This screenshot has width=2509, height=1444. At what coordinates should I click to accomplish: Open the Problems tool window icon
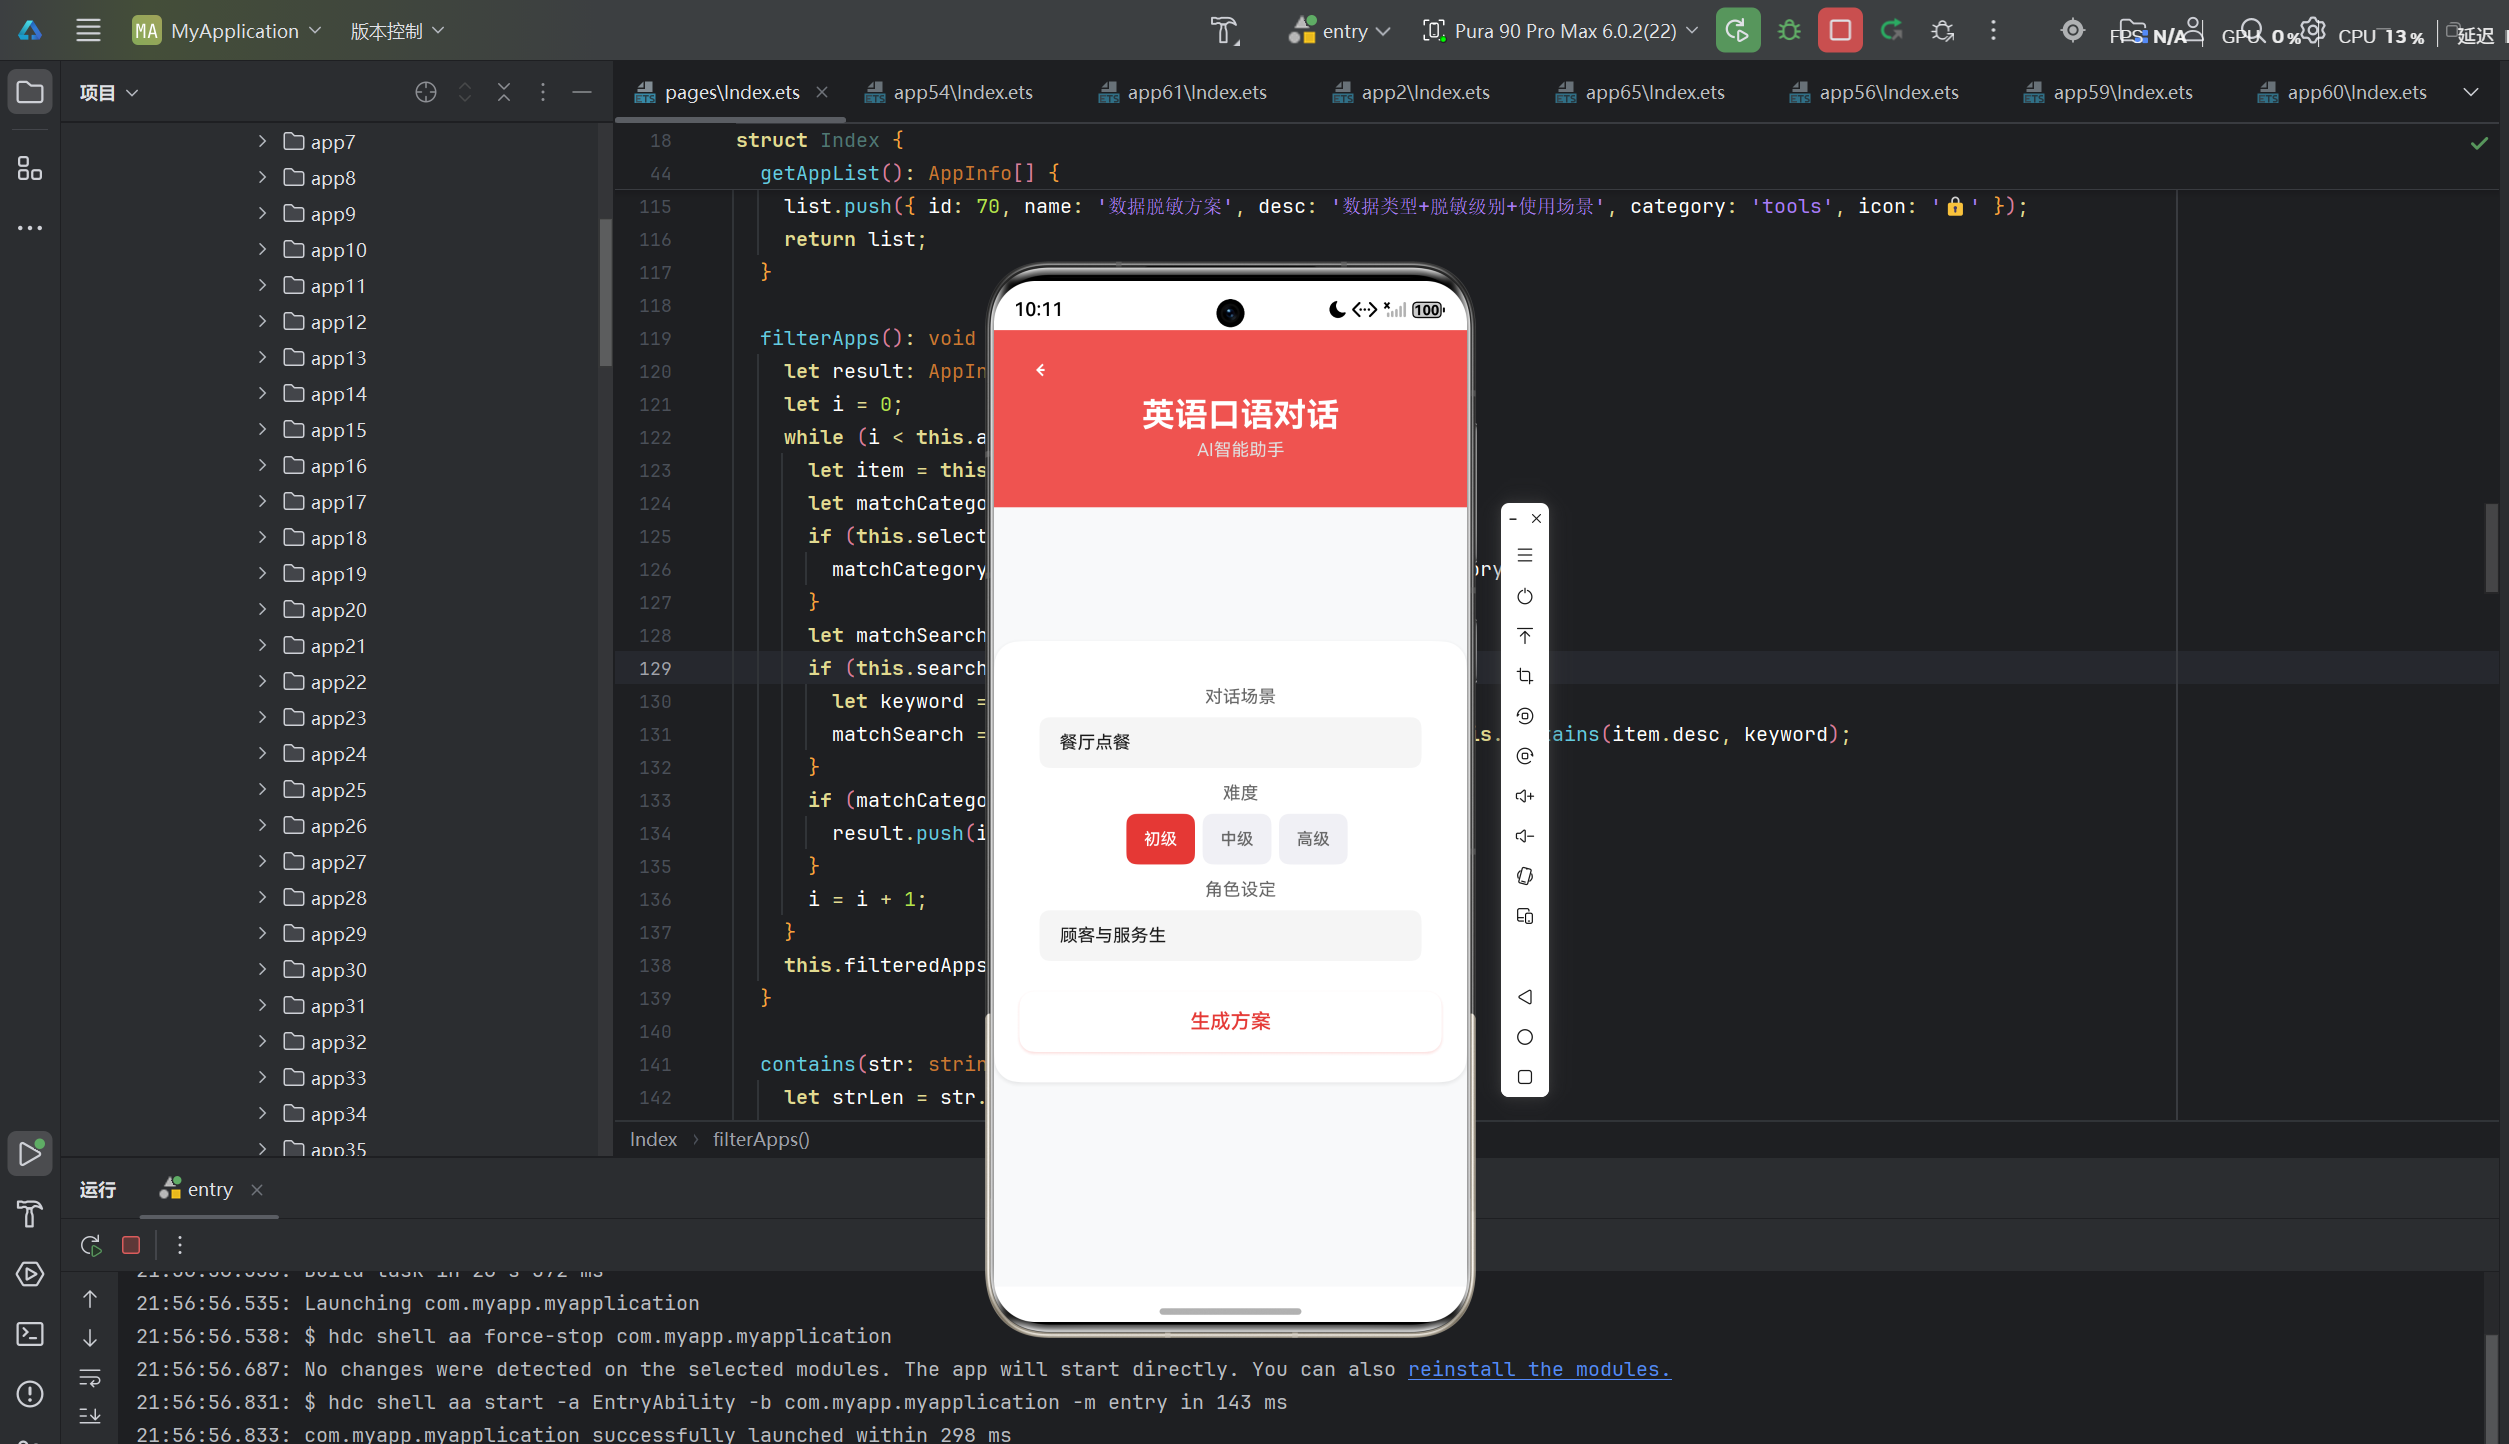(30, 1393)
